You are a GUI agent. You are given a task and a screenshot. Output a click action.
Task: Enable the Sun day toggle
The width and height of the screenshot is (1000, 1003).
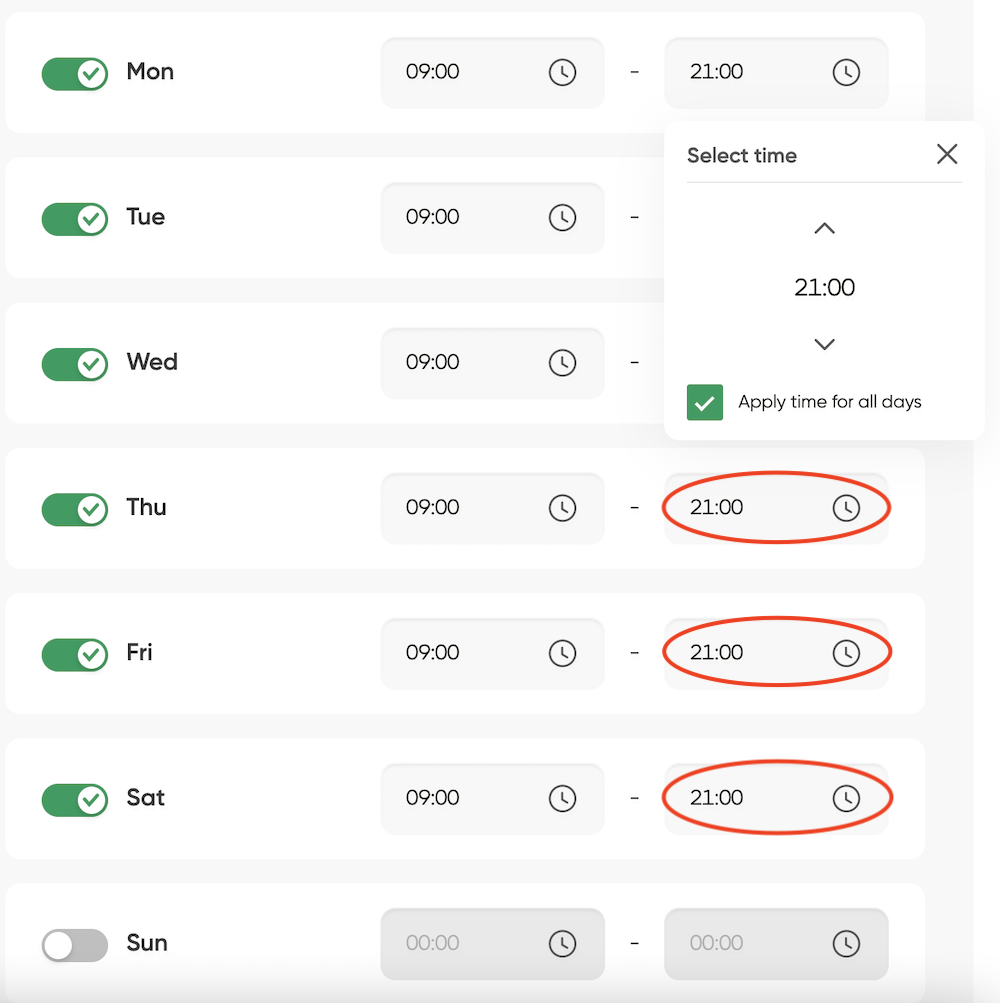75,945
